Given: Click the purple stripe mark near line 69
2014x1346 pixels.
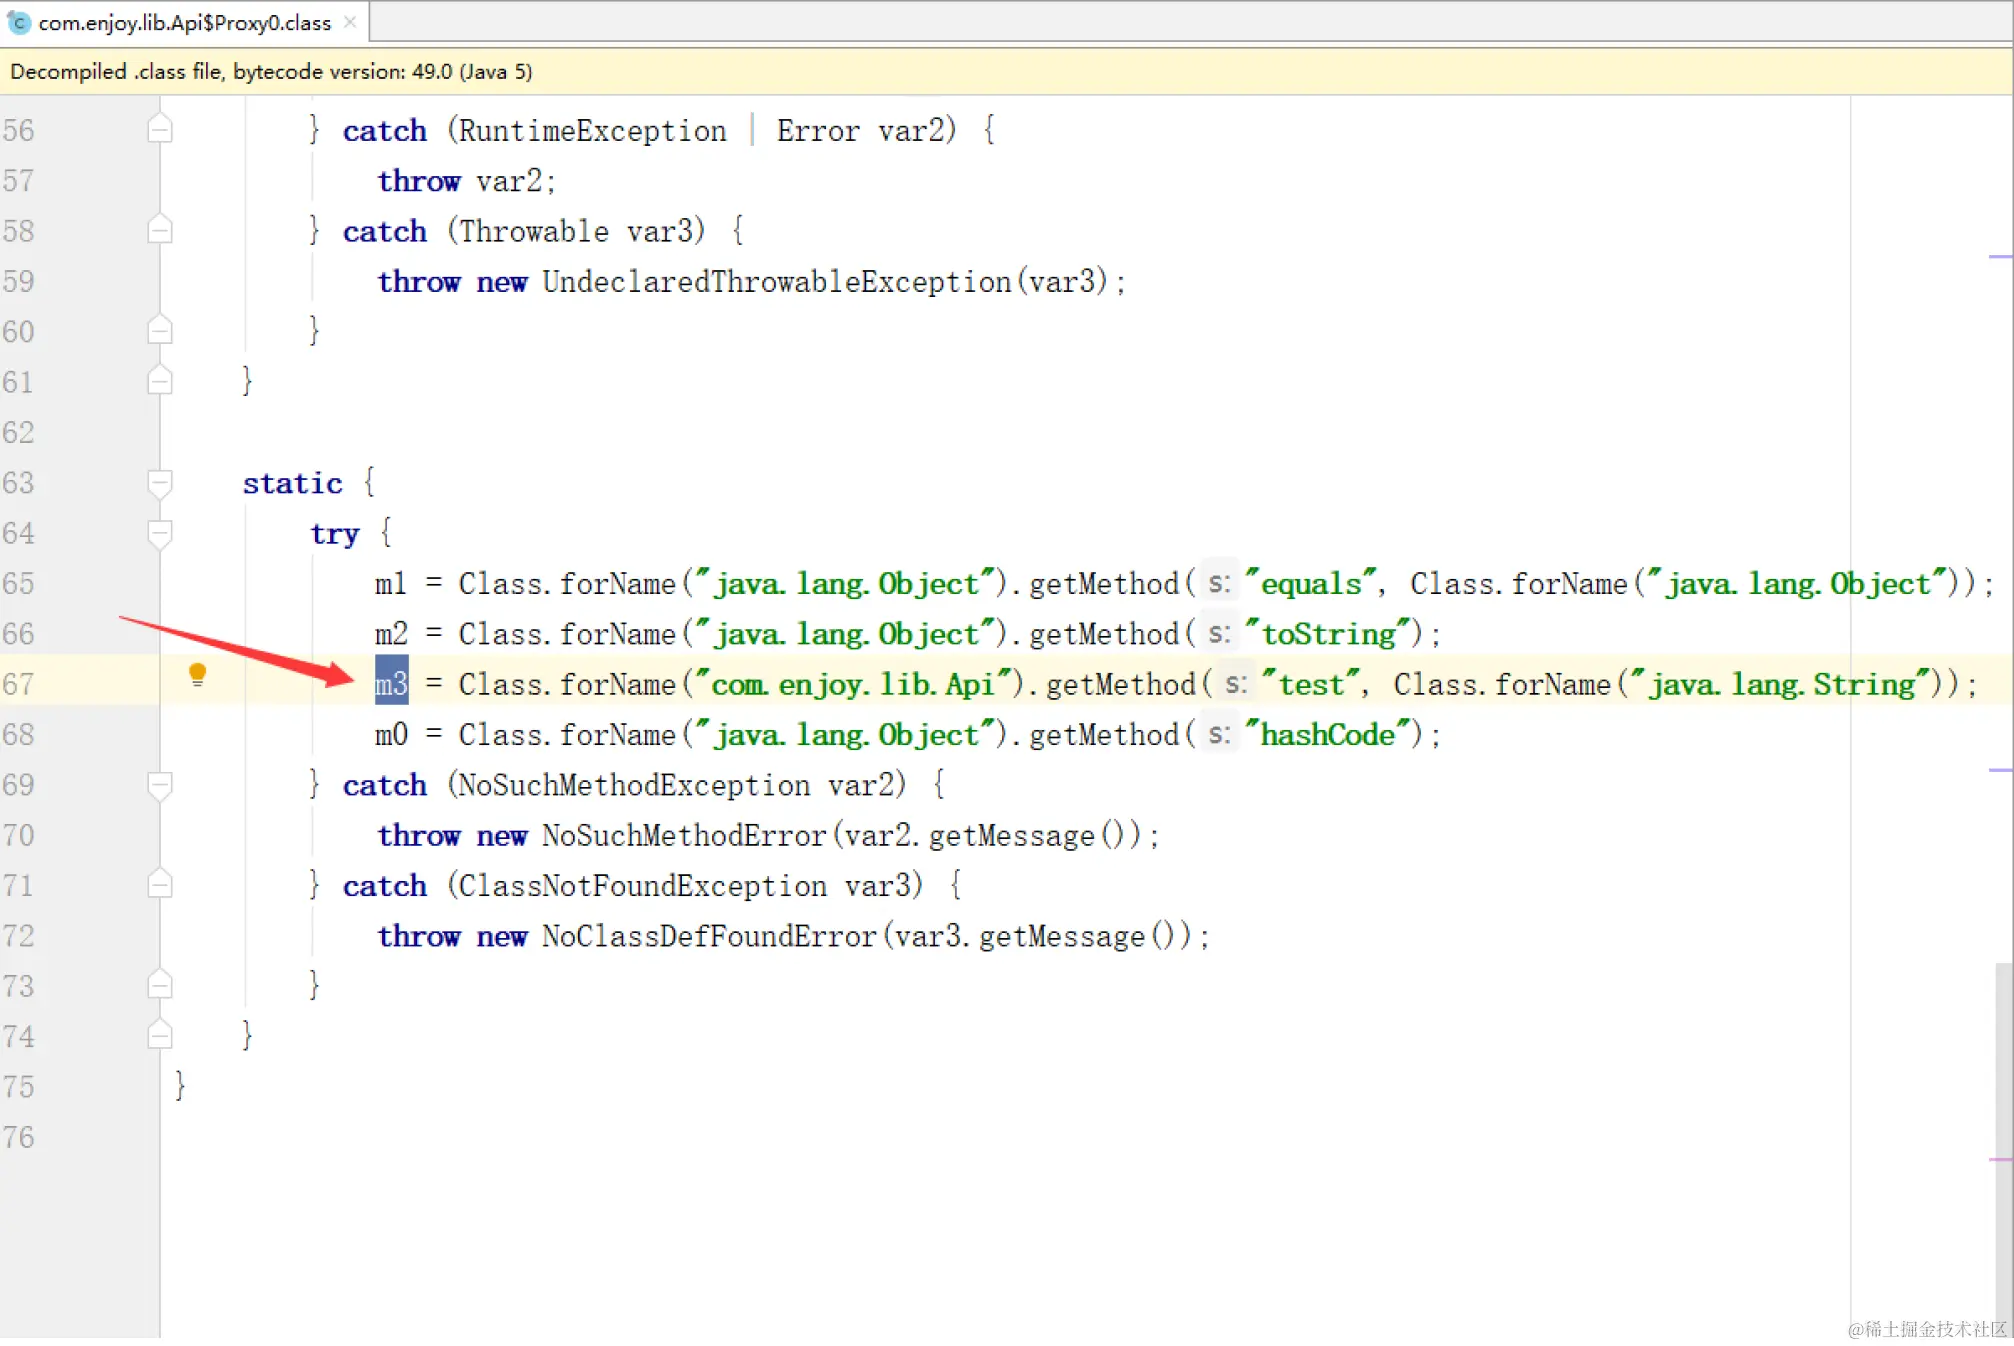Looking at the screenshot, I should [x=1999, y=770].
